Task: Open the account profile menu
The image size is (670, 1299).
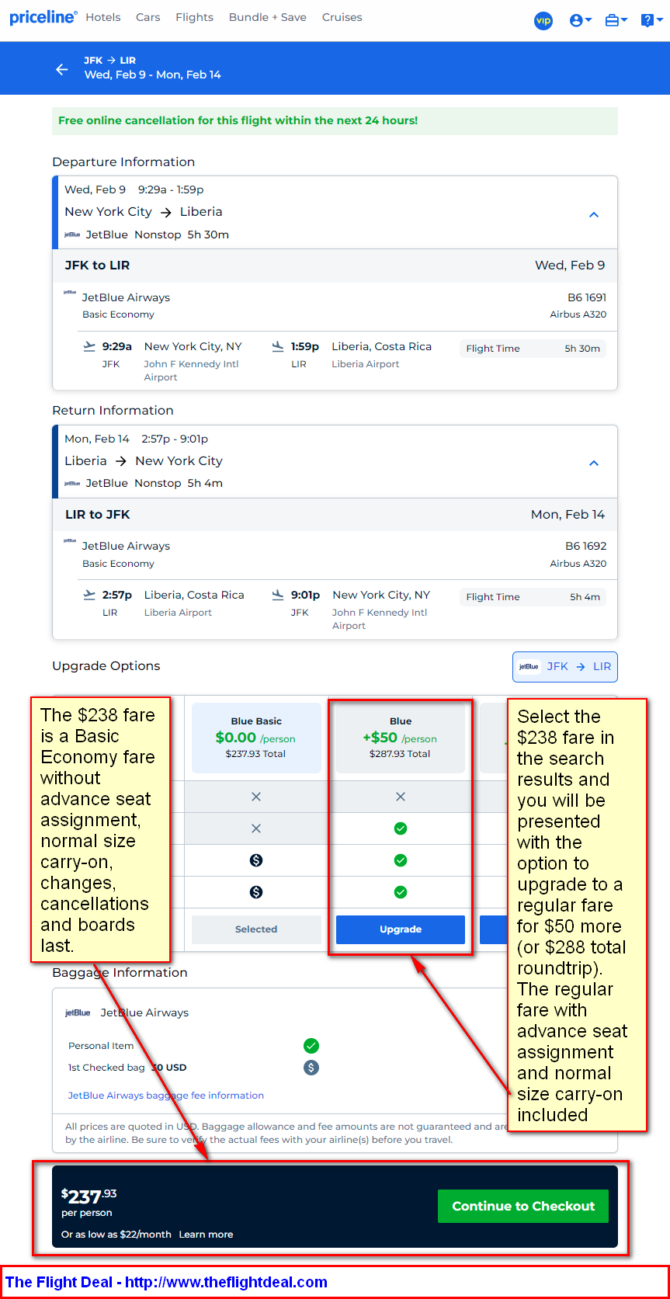Action: pos(580,20)
